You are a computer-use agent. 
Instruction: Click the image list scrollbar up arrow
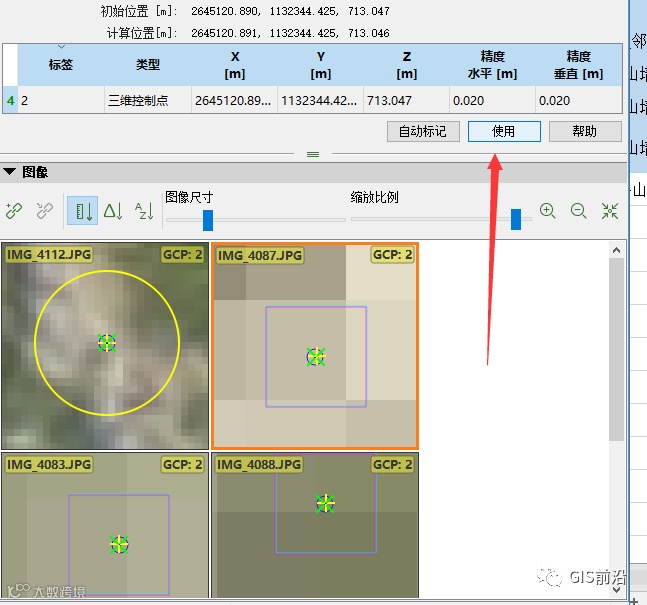click(616, 250)
